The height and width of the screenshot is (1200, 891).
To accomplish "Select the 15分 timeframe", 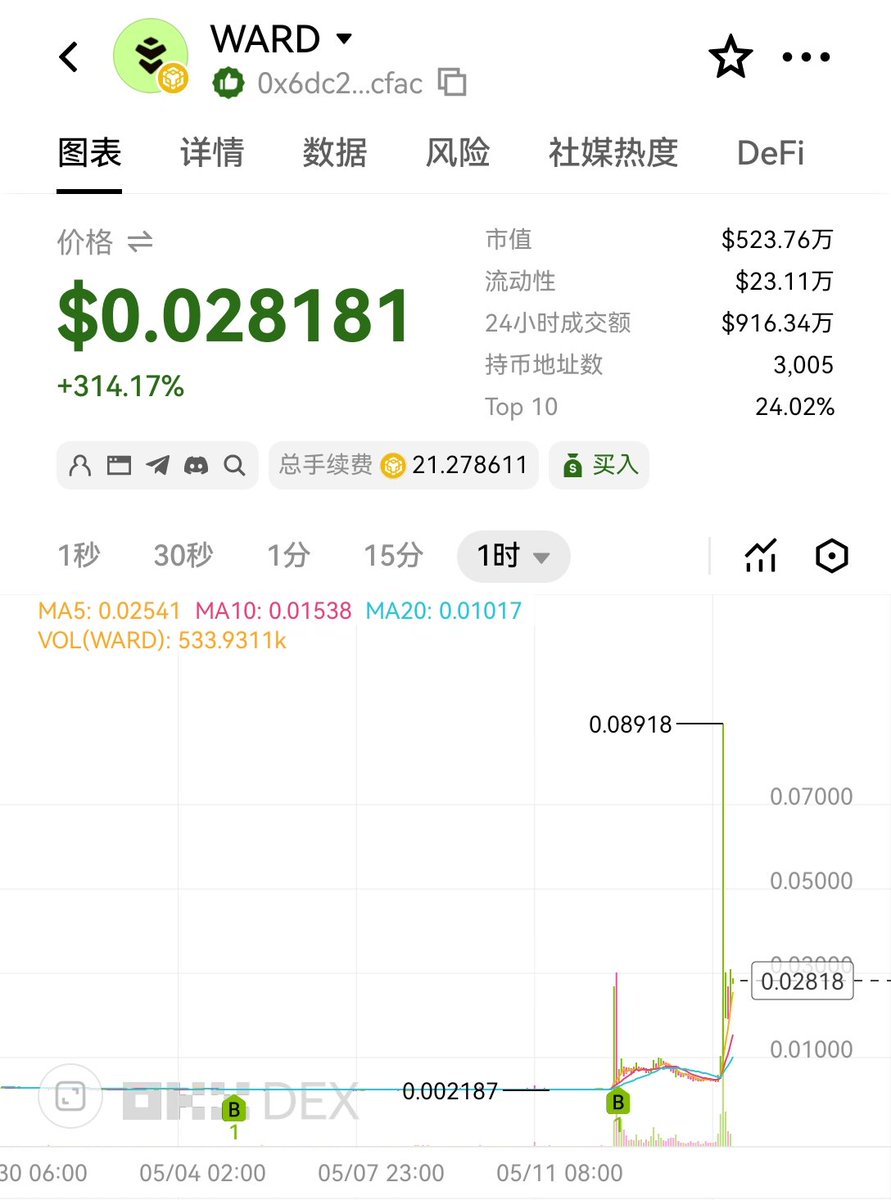I will click(x=393, y=555).
